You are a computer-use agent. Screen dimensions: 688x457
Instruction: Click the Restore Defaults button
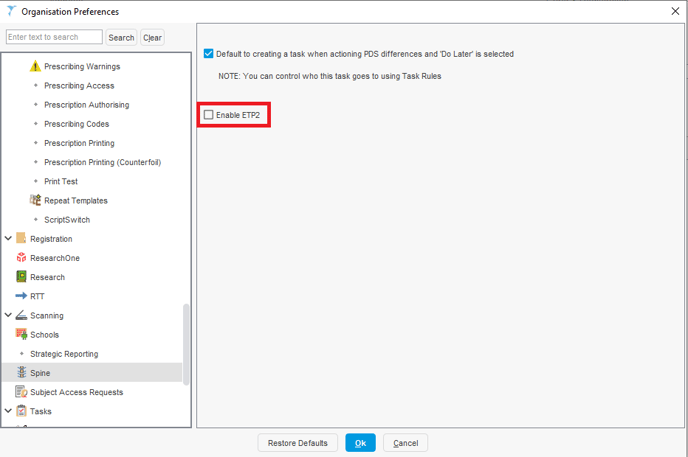297,443
